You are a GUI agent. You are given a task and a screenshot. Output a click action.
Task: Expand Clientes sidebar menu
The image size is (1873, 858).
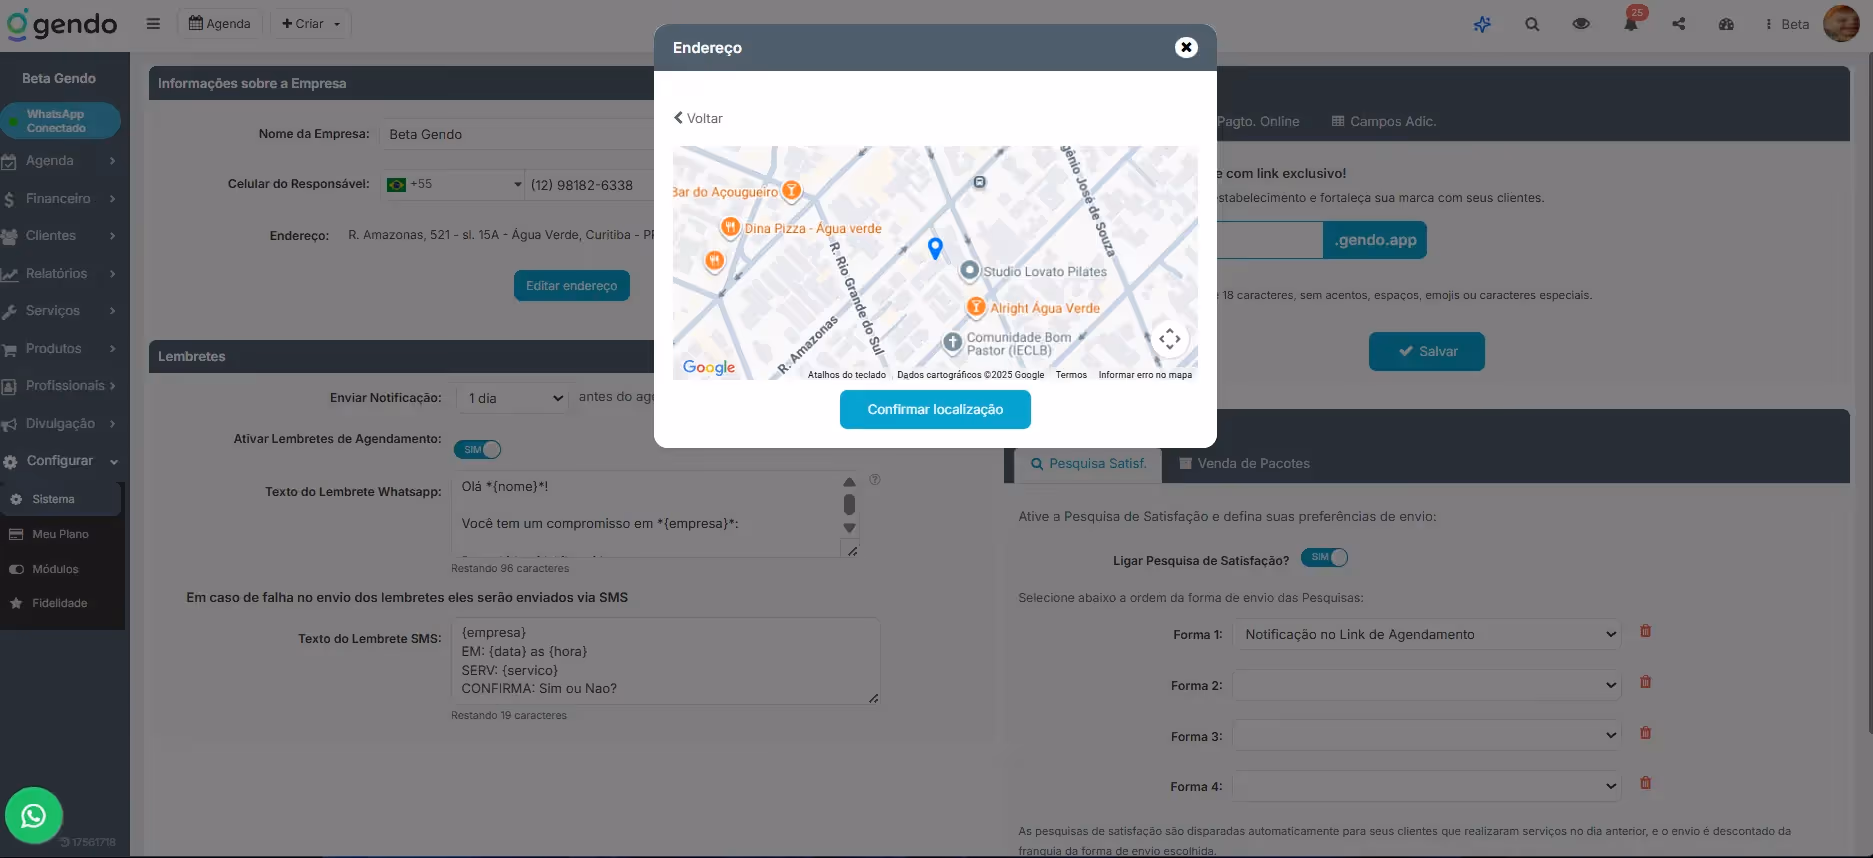60,236
